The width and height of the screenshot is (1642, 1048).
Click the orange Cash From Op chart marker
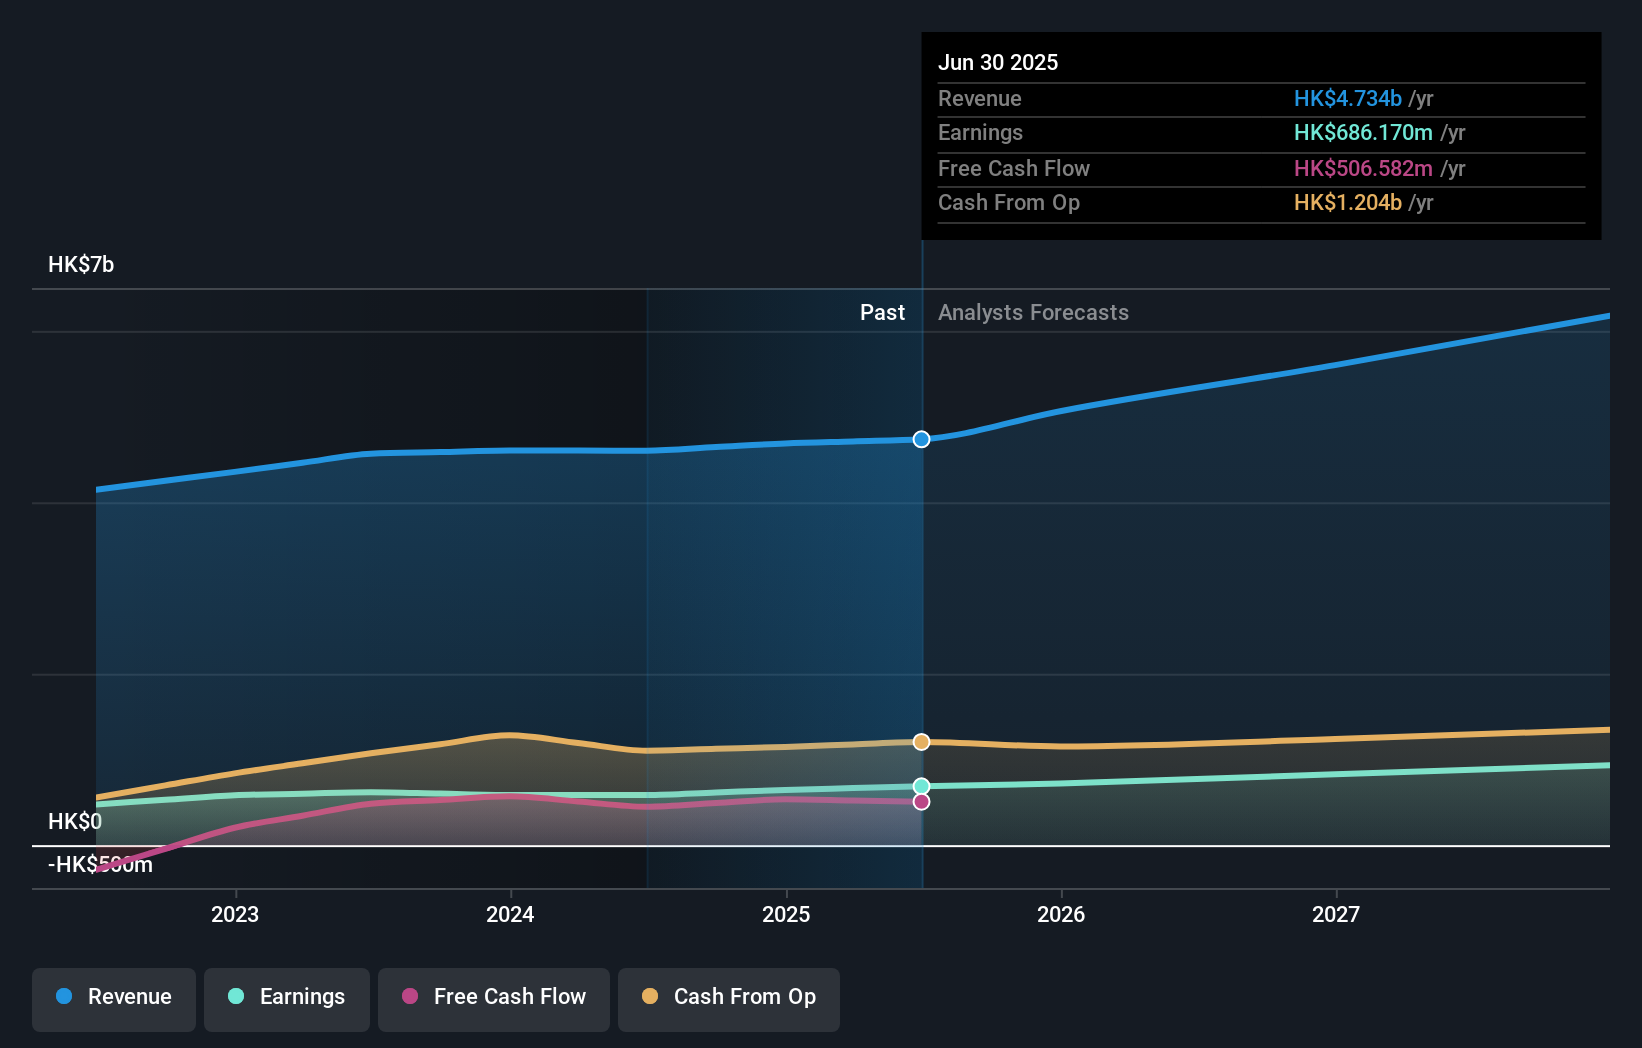(921, 741)
